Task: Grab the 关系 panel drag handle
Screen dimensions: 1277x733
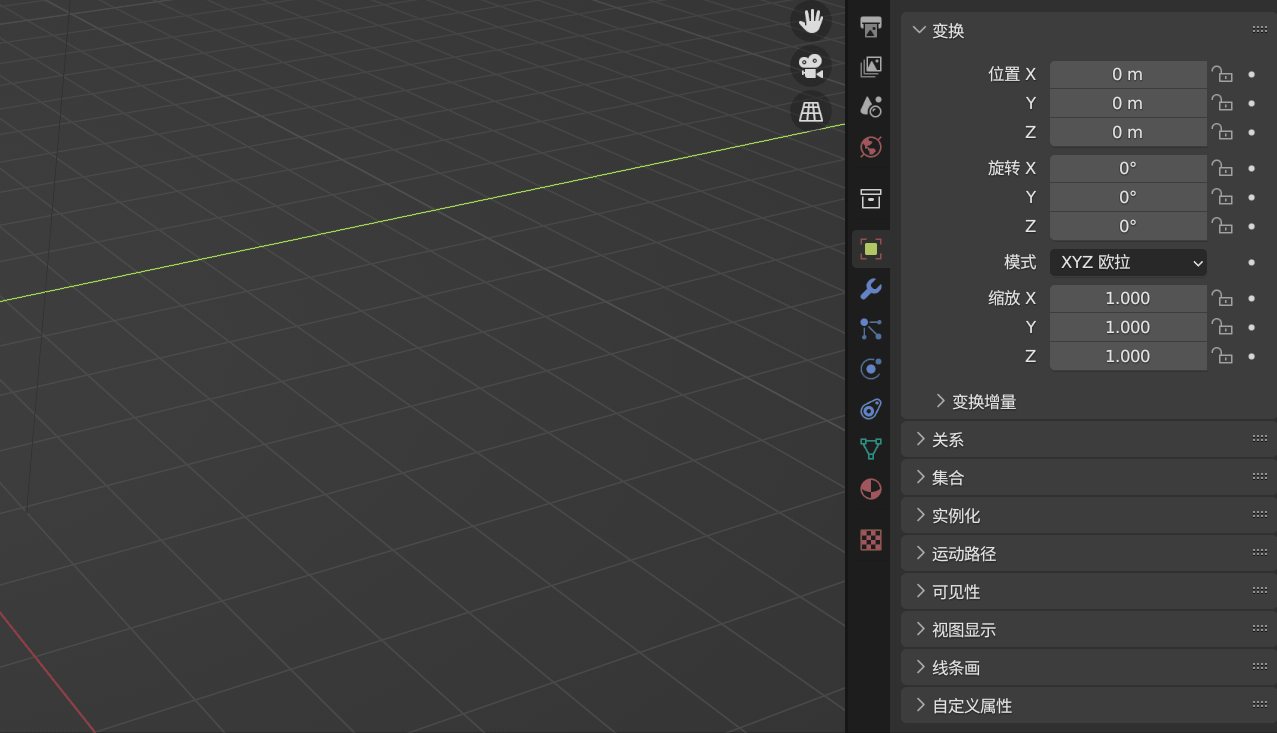Action: 1260,438
